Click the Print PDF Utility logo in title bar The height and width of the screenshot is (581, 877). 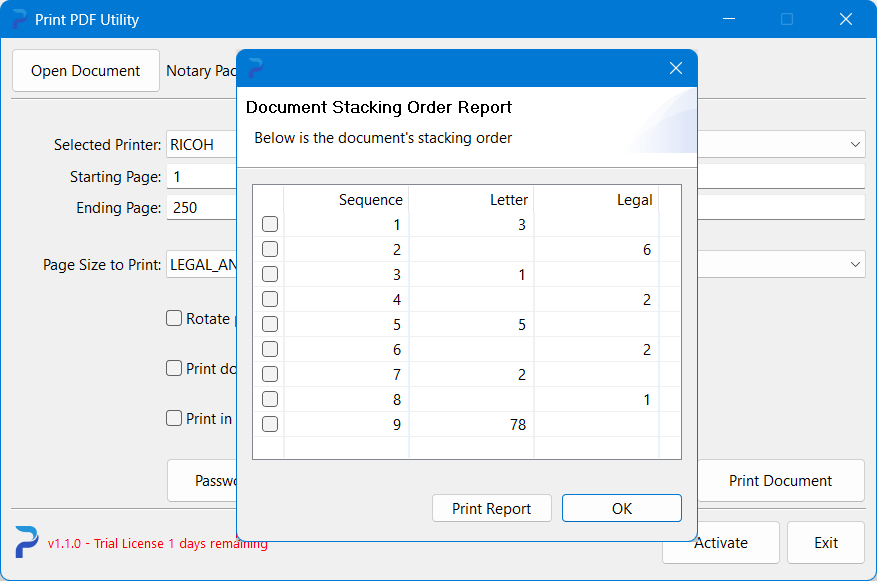(x=19, y=20)
